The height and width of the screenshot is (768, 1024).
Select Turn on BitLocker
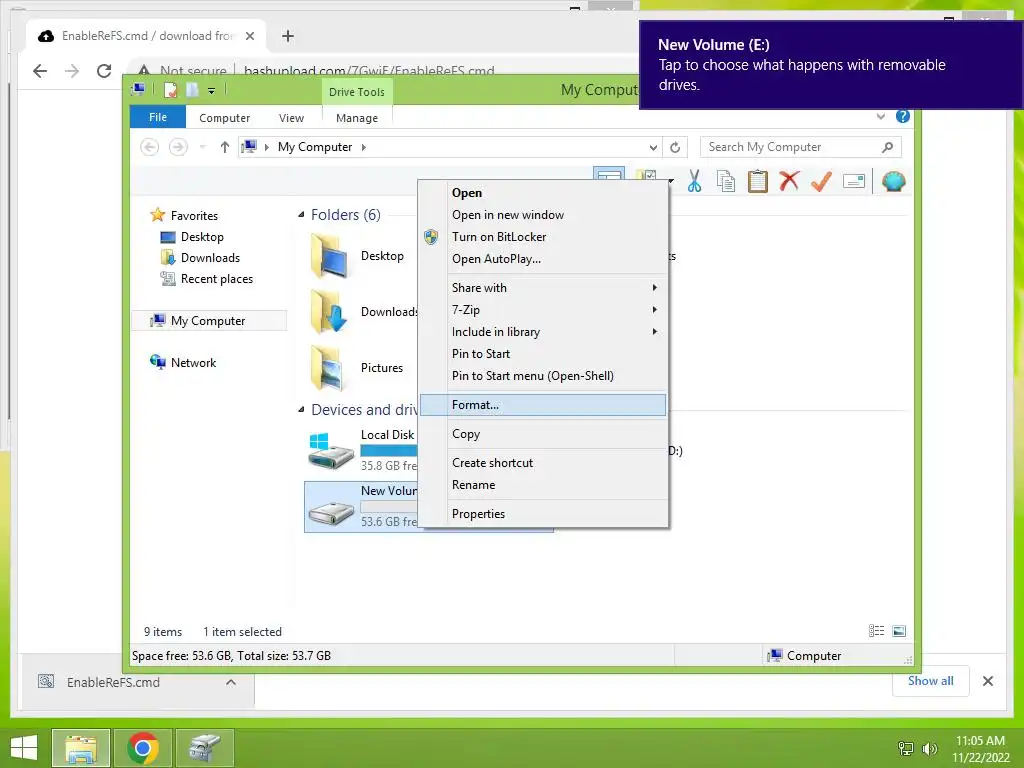coord(543,237)
